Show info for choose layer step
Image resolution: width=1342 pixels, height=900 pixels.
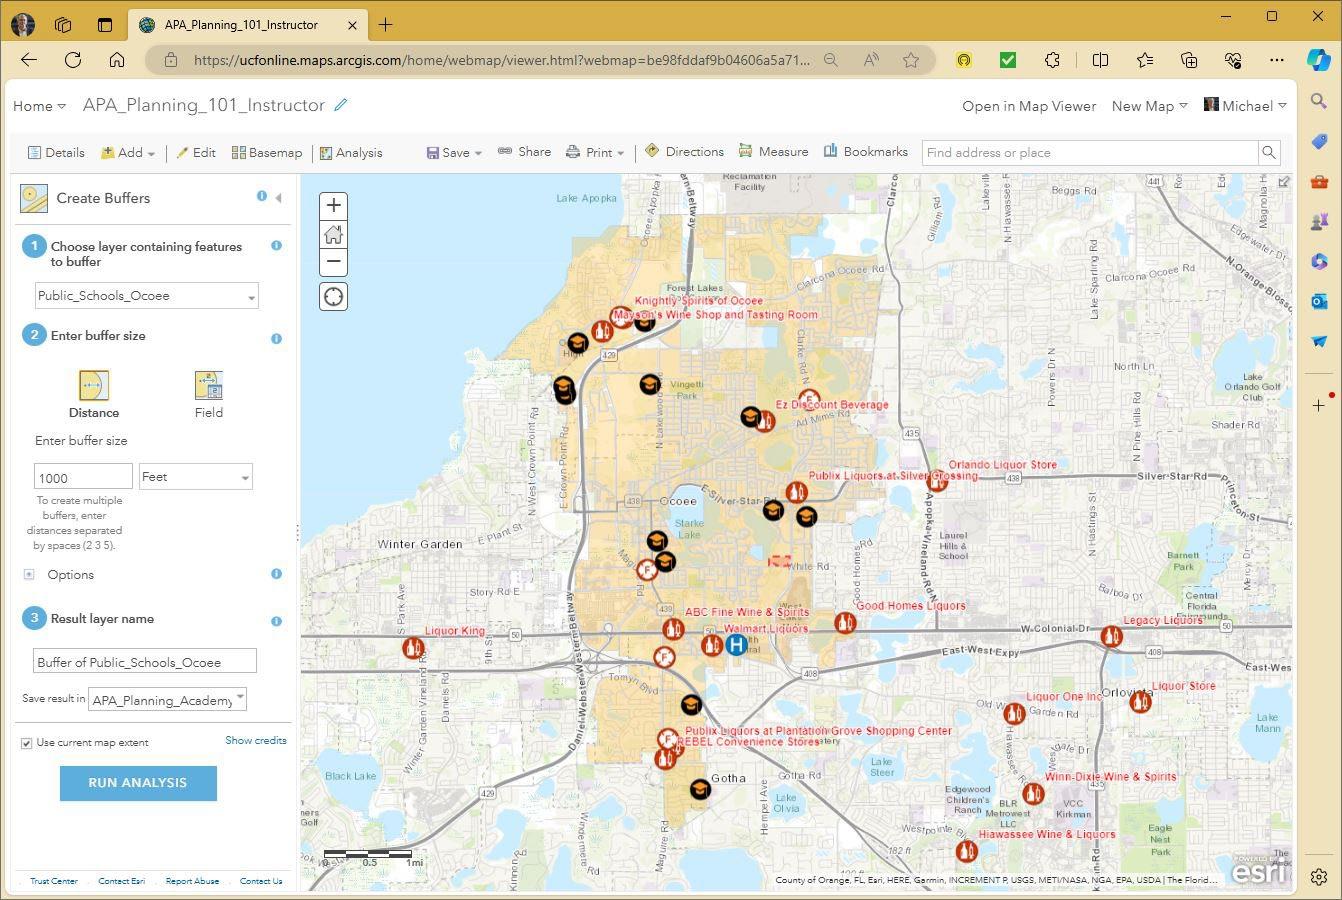[276, 246]
